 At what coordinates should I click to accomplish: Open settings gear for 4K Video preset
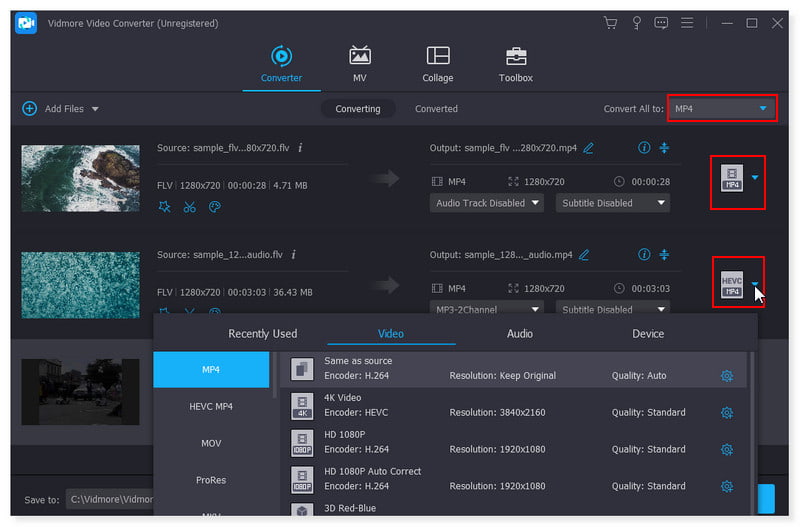tap(727, 412)
